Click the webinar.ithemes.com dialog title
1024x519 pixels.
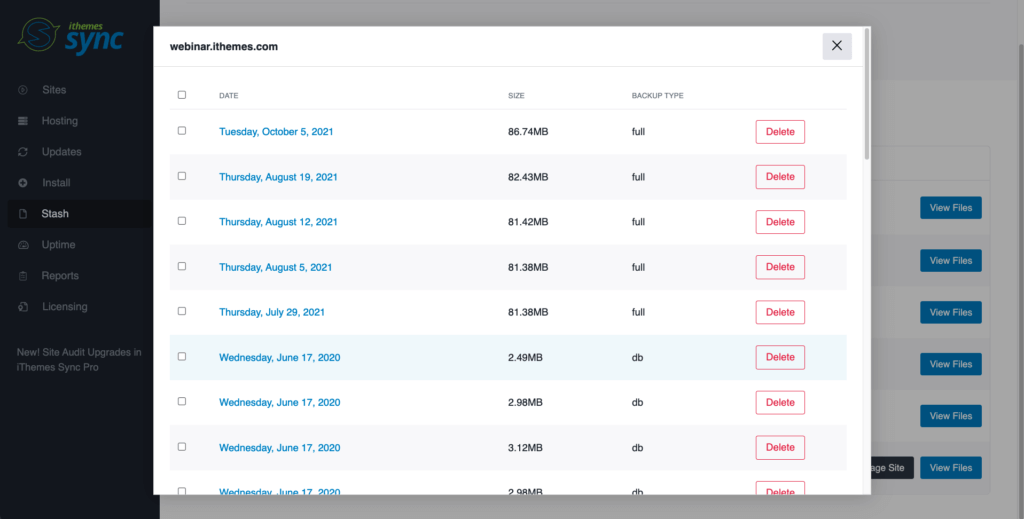click(223, 47)
